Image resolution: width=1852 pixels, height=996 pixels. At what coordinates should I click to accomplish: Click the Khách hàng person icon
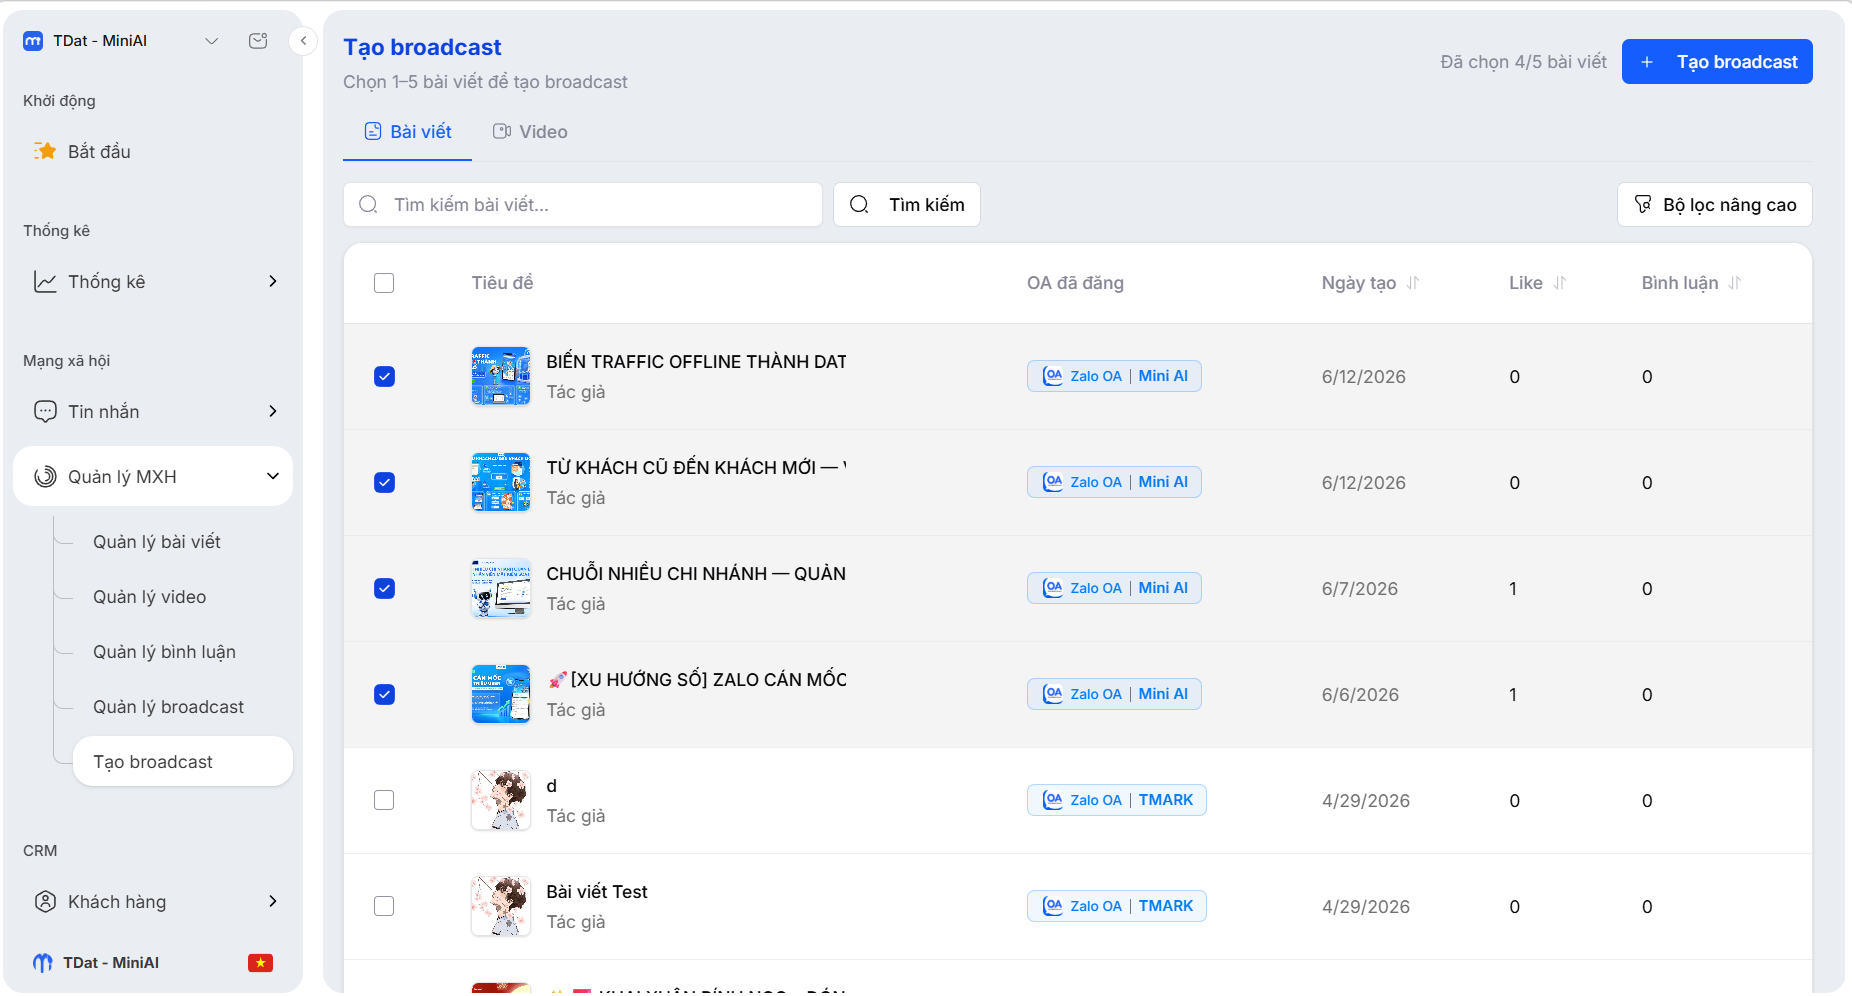point(45,902)
